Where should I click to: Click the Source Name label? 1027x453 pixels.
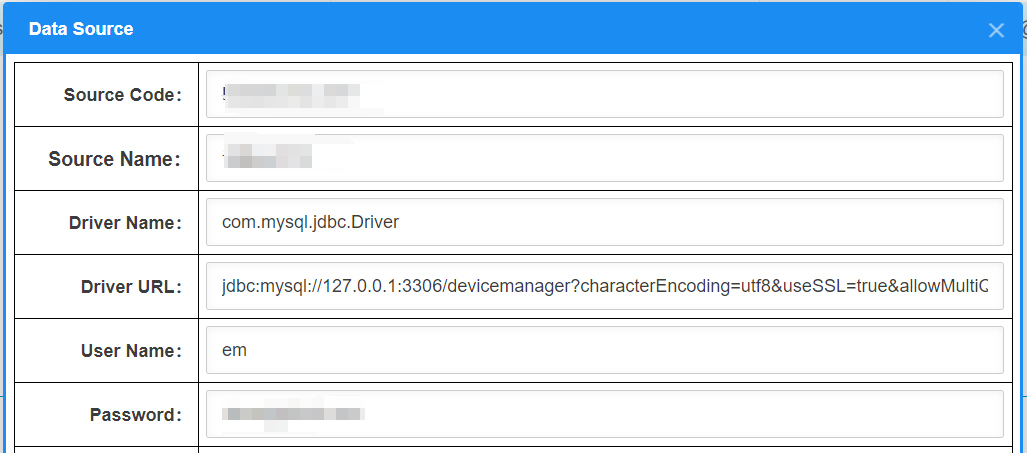click(x=115, y=159)
